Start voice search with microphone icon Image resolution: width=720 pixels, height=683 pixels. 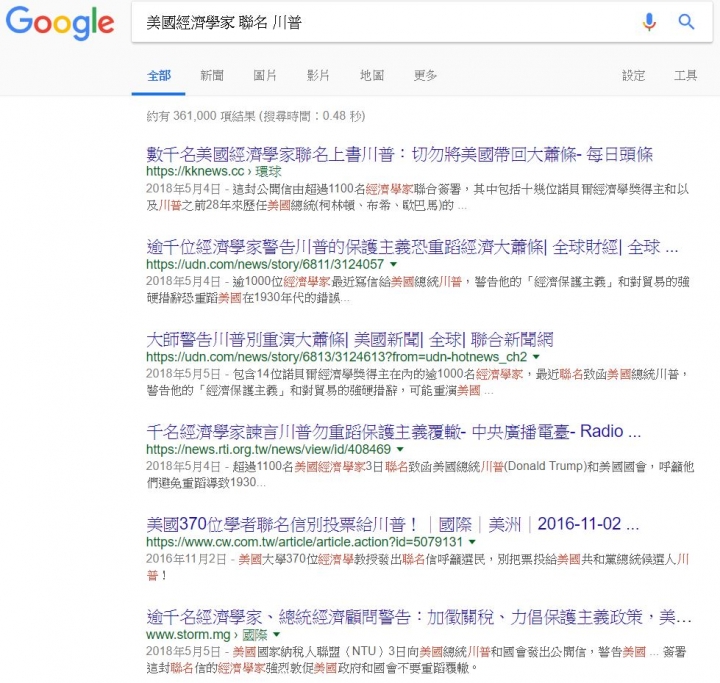[x=649, y=22]
